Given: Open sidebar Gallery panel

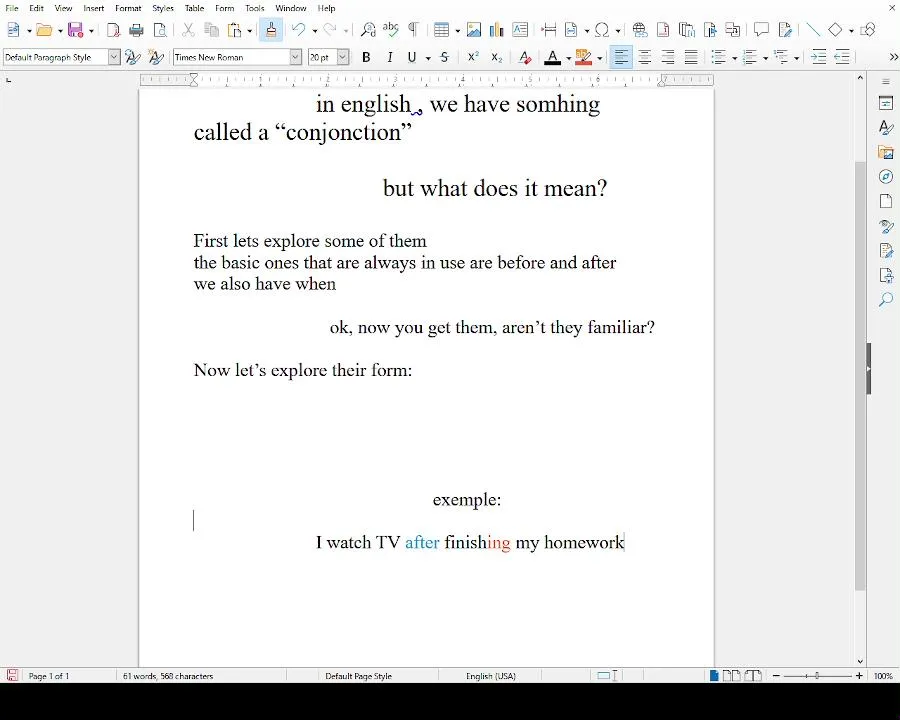Looking at the screenshot, I should click(x=886, y=152).
